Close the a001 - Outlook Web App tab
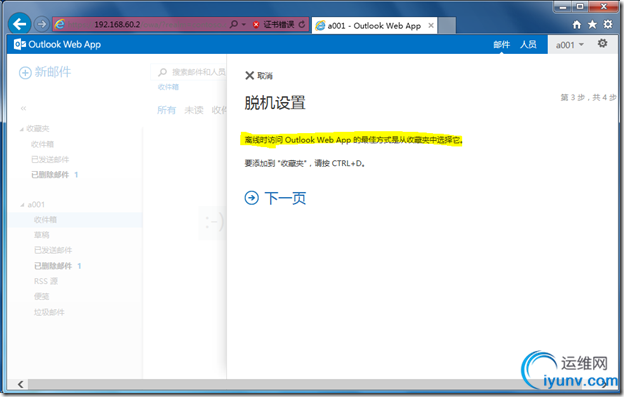 pos(431,25)
